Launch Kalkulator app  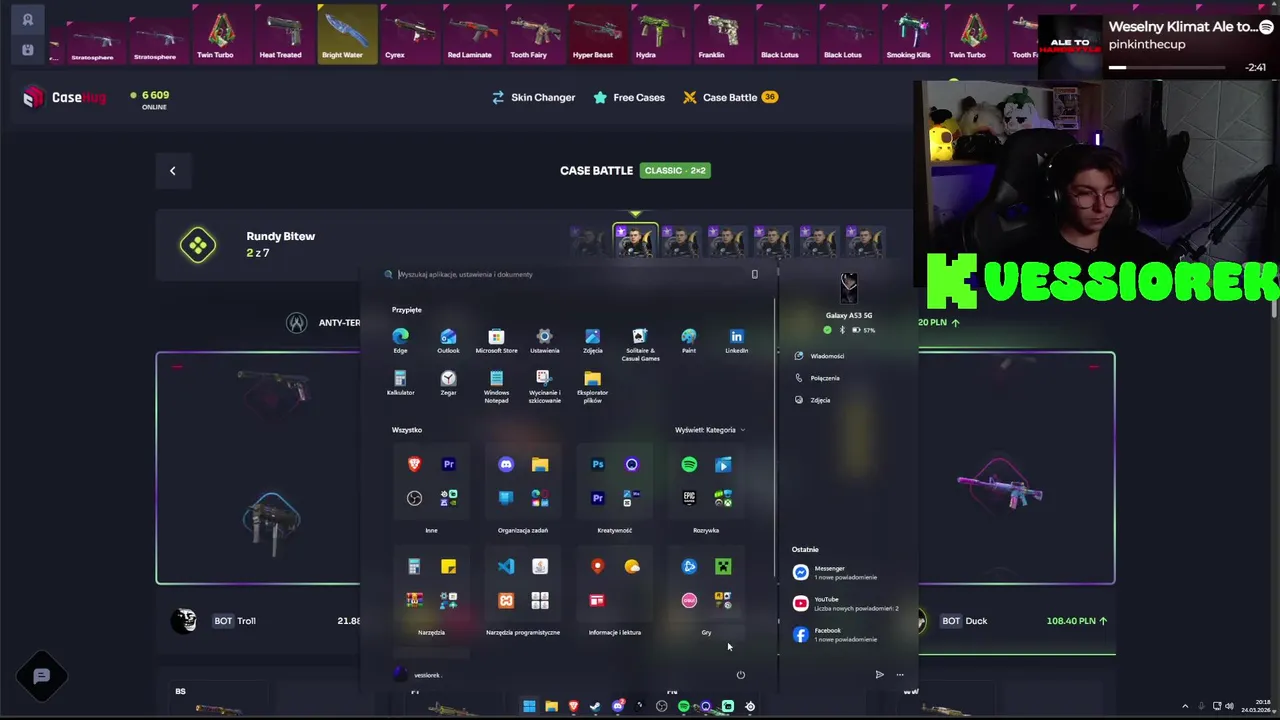400,382
